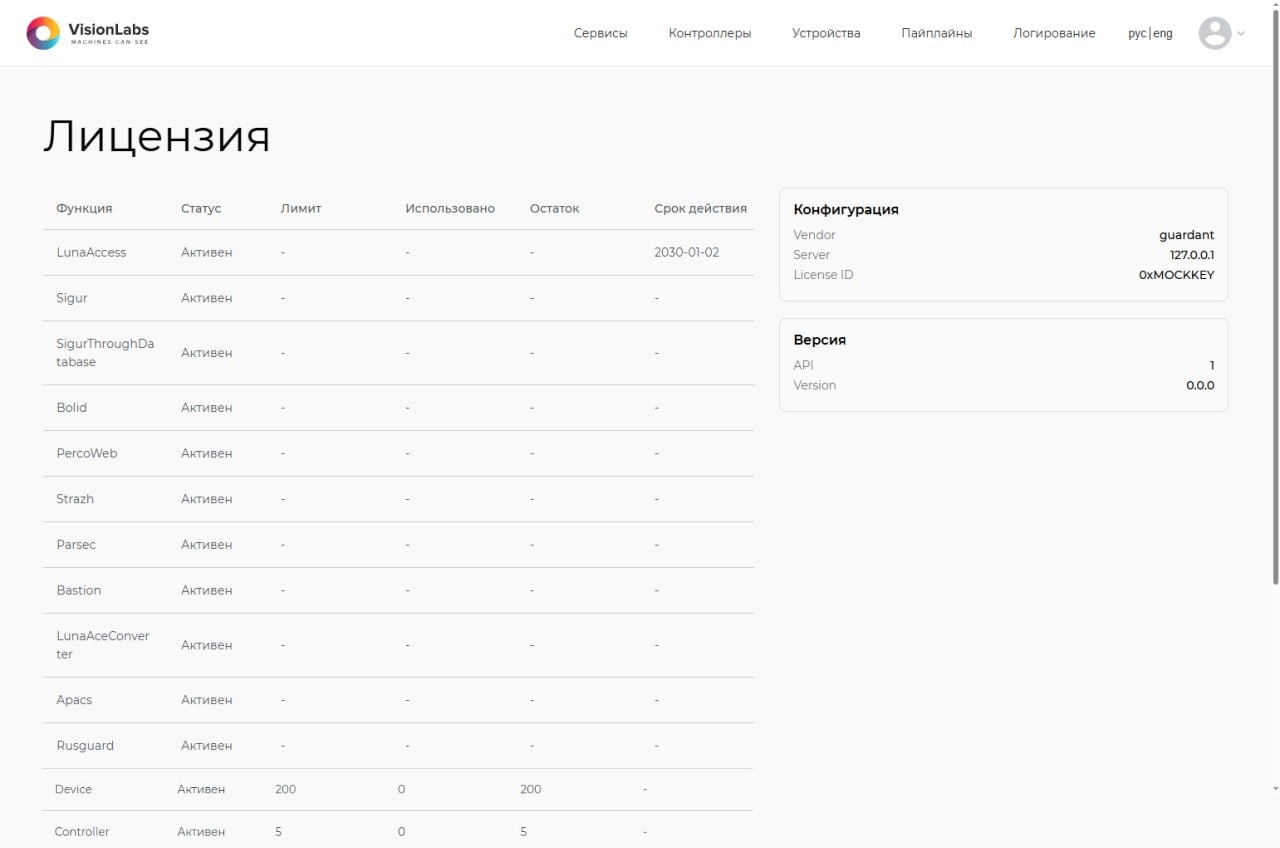The height and width of the screenshot is (848, 1280).
Task: Click the Срок действия column header
Action: 701,208
